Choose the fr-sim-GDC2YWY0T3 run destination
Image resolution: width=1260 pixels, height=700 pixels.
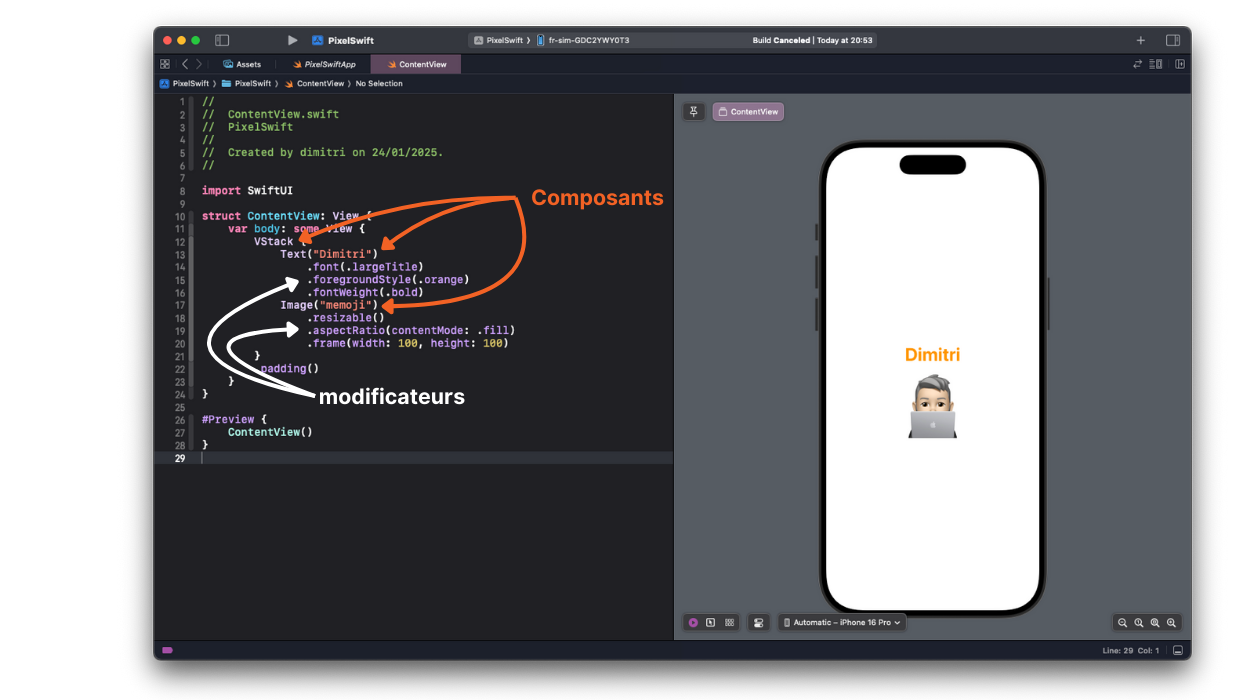(x=583, y=41)
